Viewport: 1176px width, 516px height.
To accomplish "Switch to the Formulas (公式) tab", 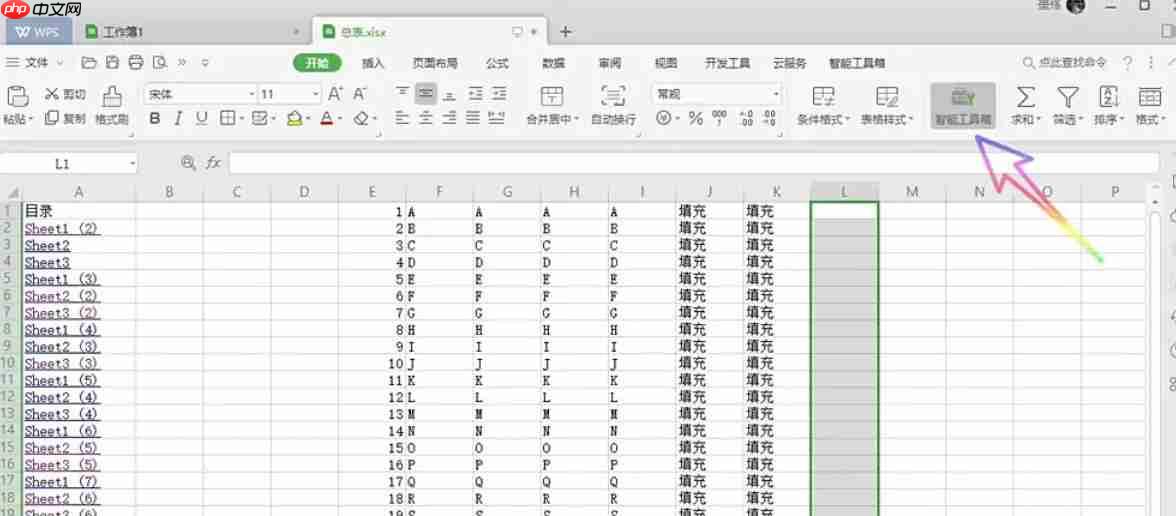I will pos(496,63).
